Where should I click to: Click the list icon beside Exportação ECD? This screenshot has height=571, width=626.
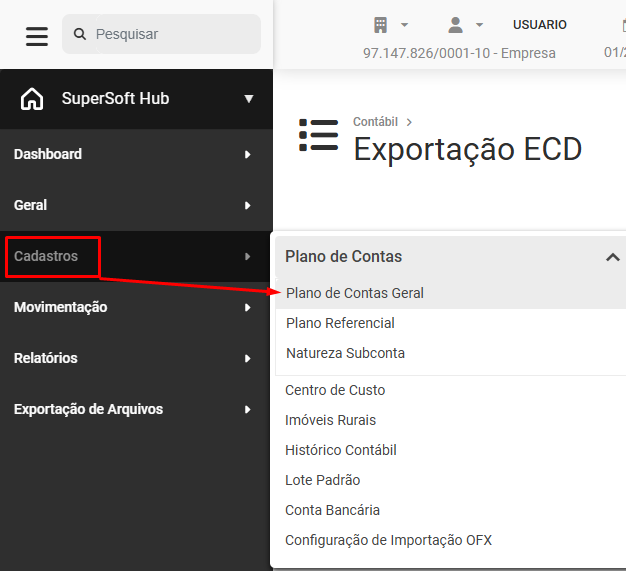tap(319, 135)
